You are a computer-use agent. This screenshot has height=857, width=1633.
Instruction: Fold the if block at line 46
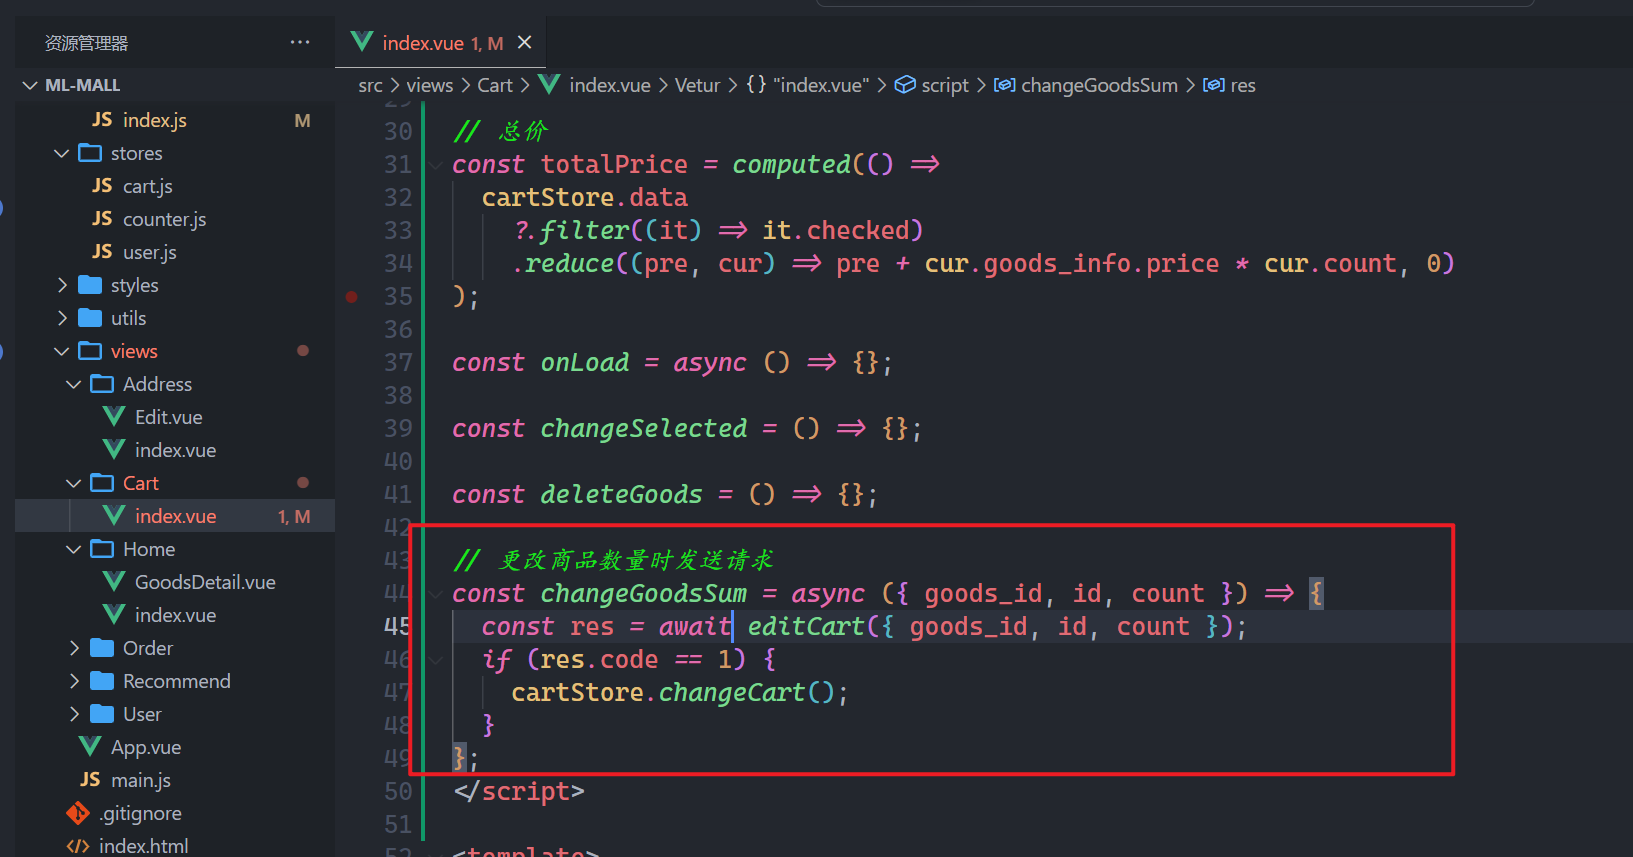436,660
